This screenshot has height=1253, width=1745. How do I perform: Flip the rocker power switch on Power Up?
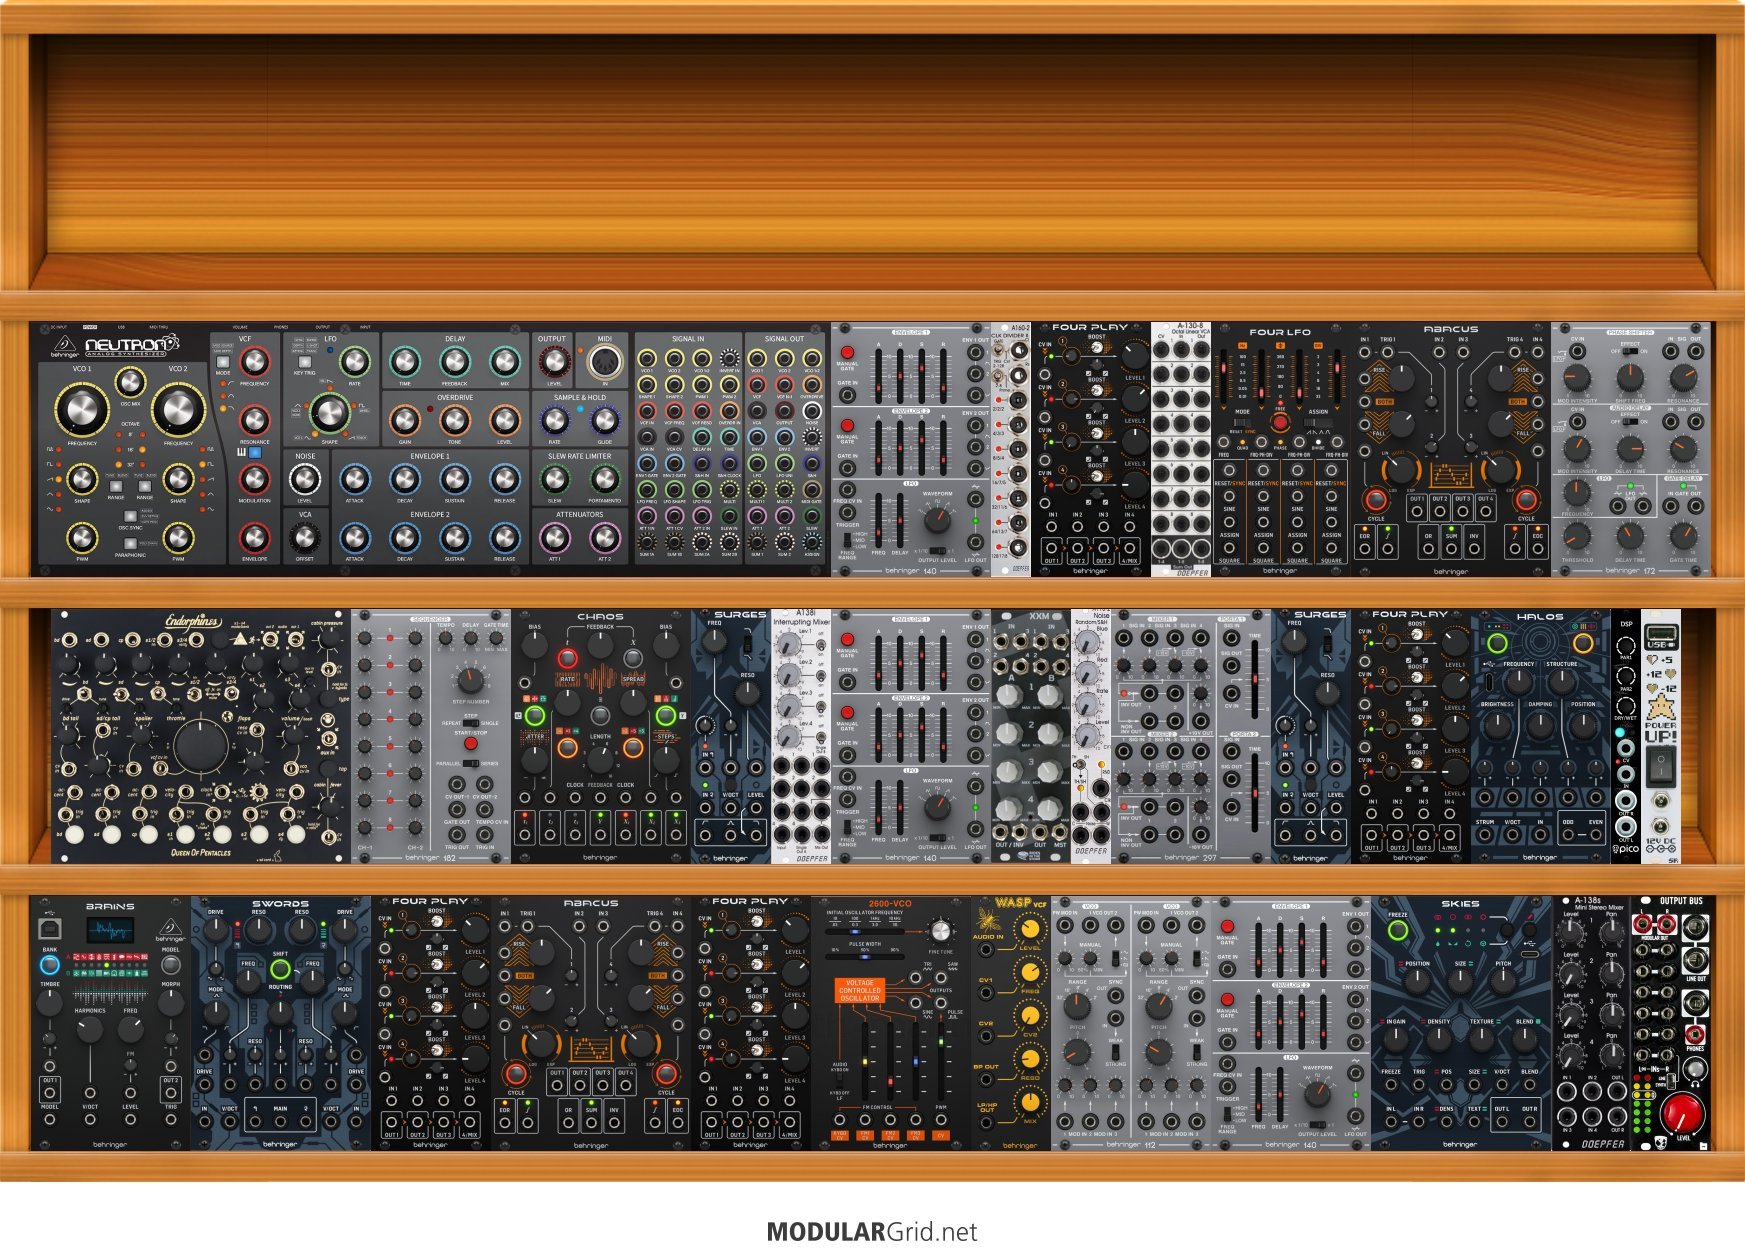(x=1661, y=767)
